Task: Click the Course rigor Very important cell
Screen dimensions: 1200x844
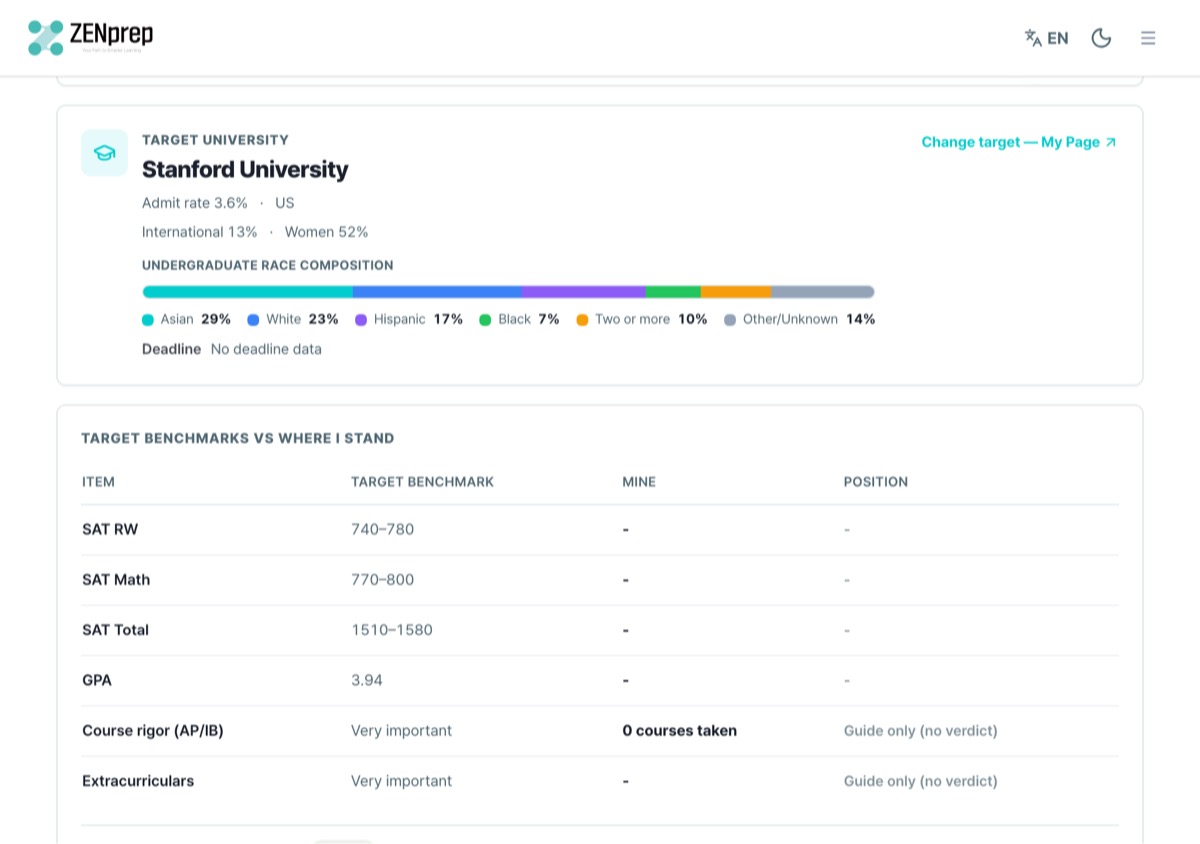Action: (x=401, y=731)
